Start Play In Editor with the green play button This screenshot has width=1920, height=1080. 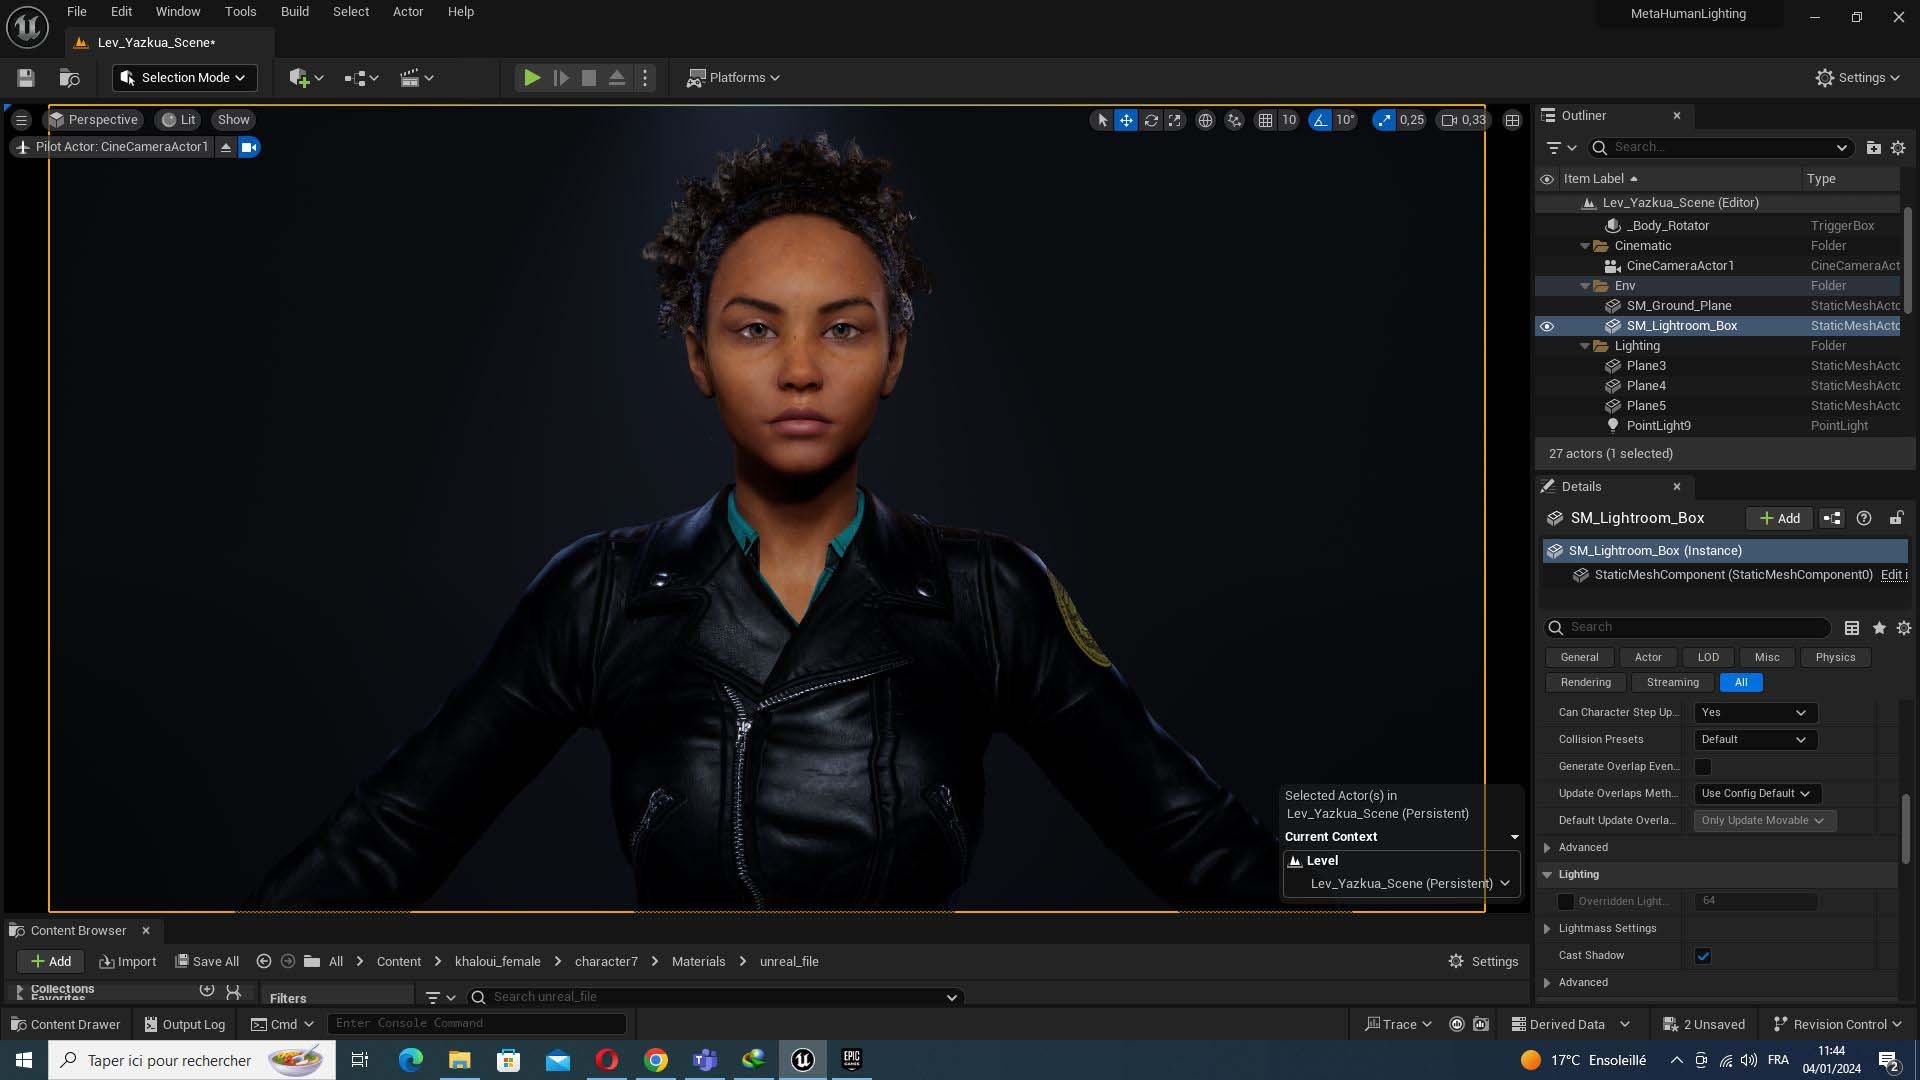pos(532,78)
